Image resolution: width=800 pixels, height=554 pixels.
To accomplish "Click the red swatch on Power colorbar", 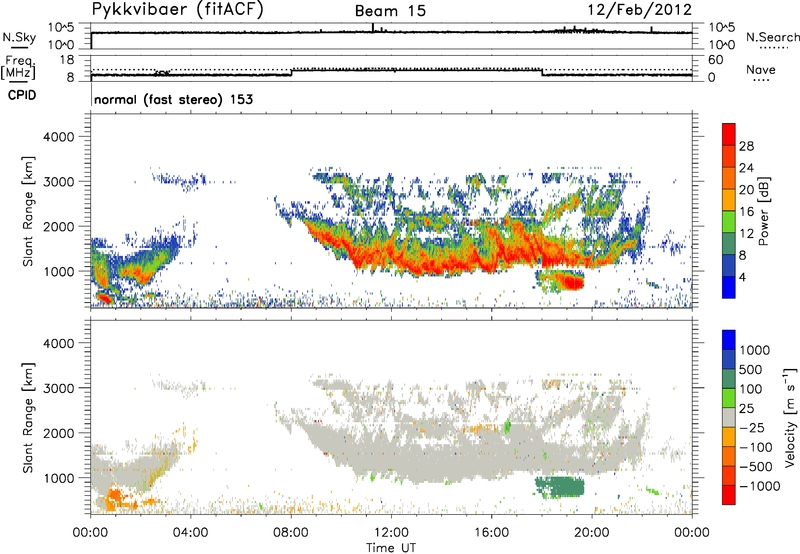I will coord(729,134).
